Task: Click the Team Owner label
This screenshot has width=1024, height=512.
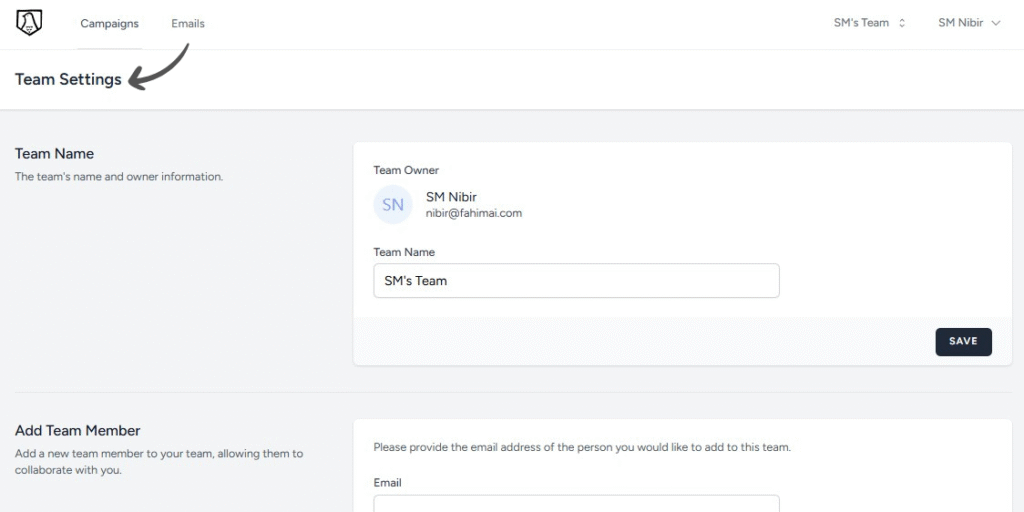Action: [406, 171]
